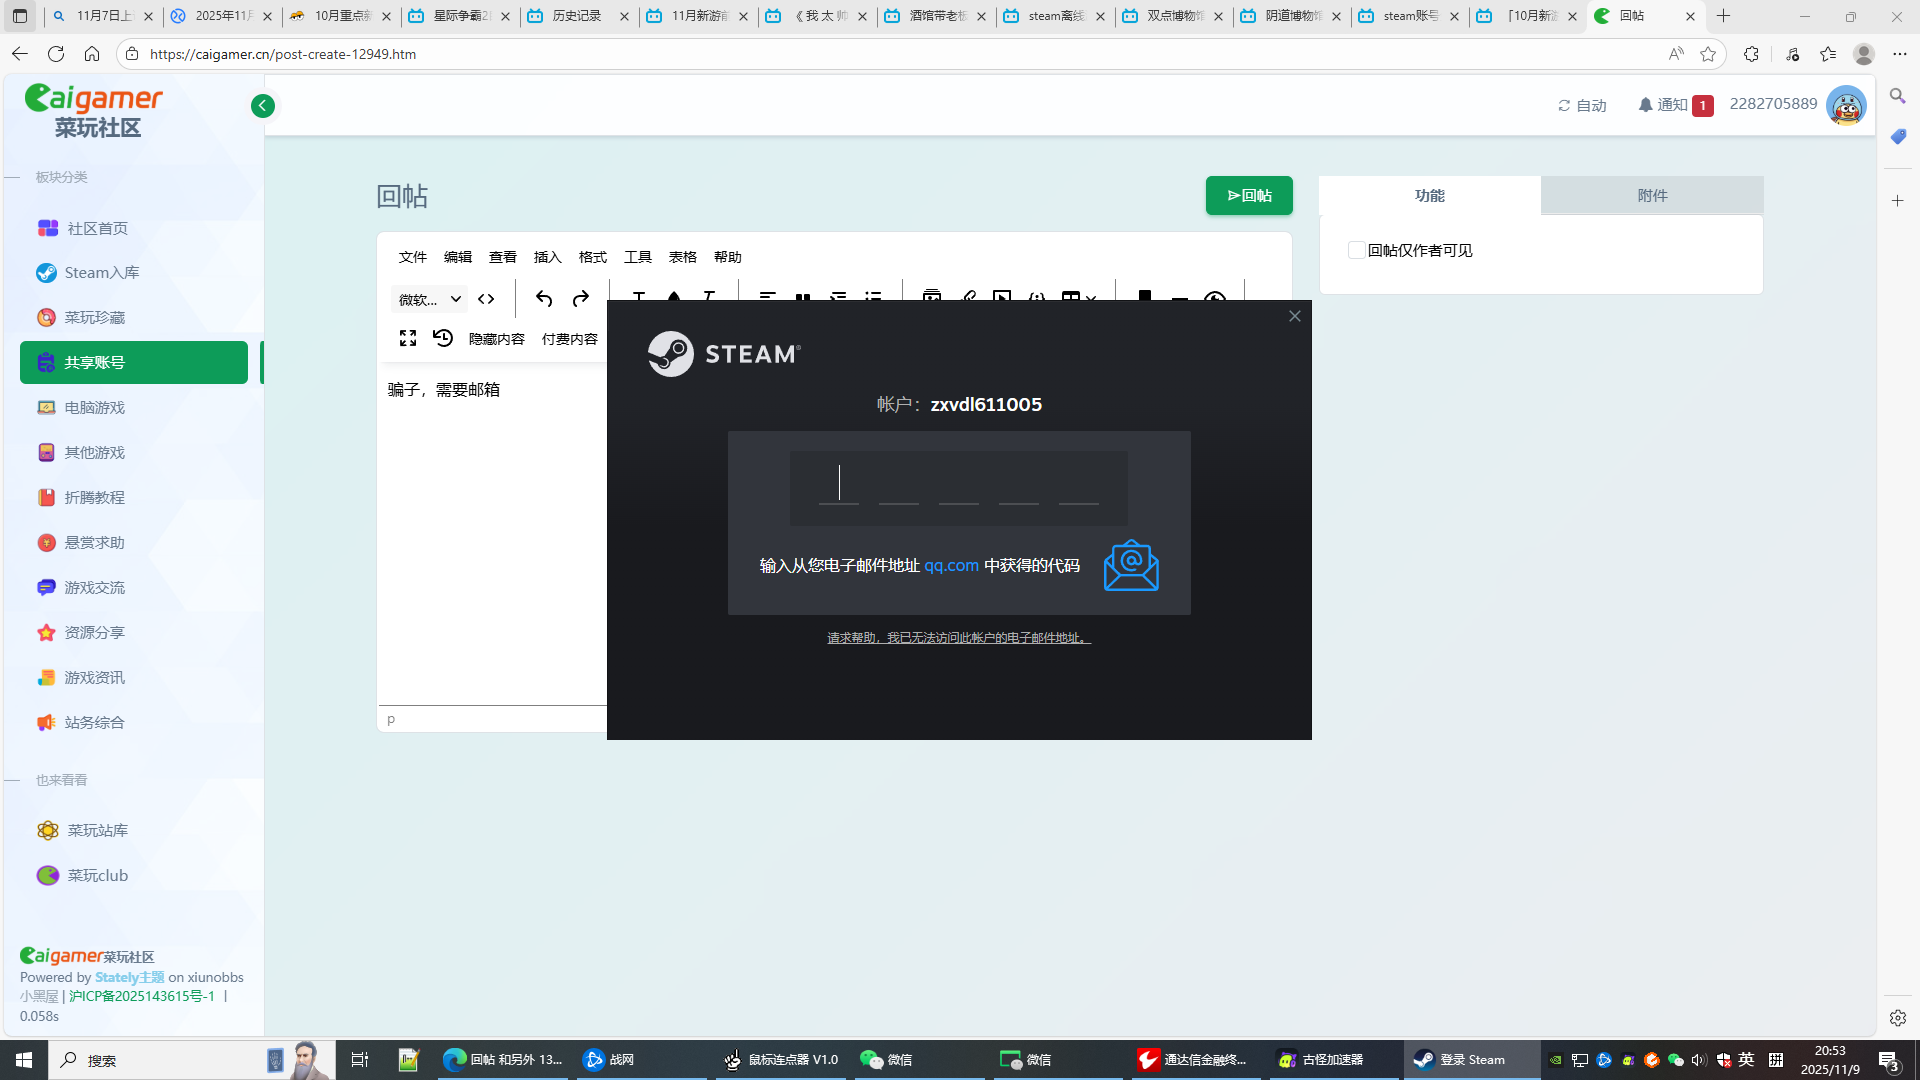Open Steam入库 in the sidebar
Viewport: 1920px width, 1080px height.
pyautogui.click(x=102, y=273)
